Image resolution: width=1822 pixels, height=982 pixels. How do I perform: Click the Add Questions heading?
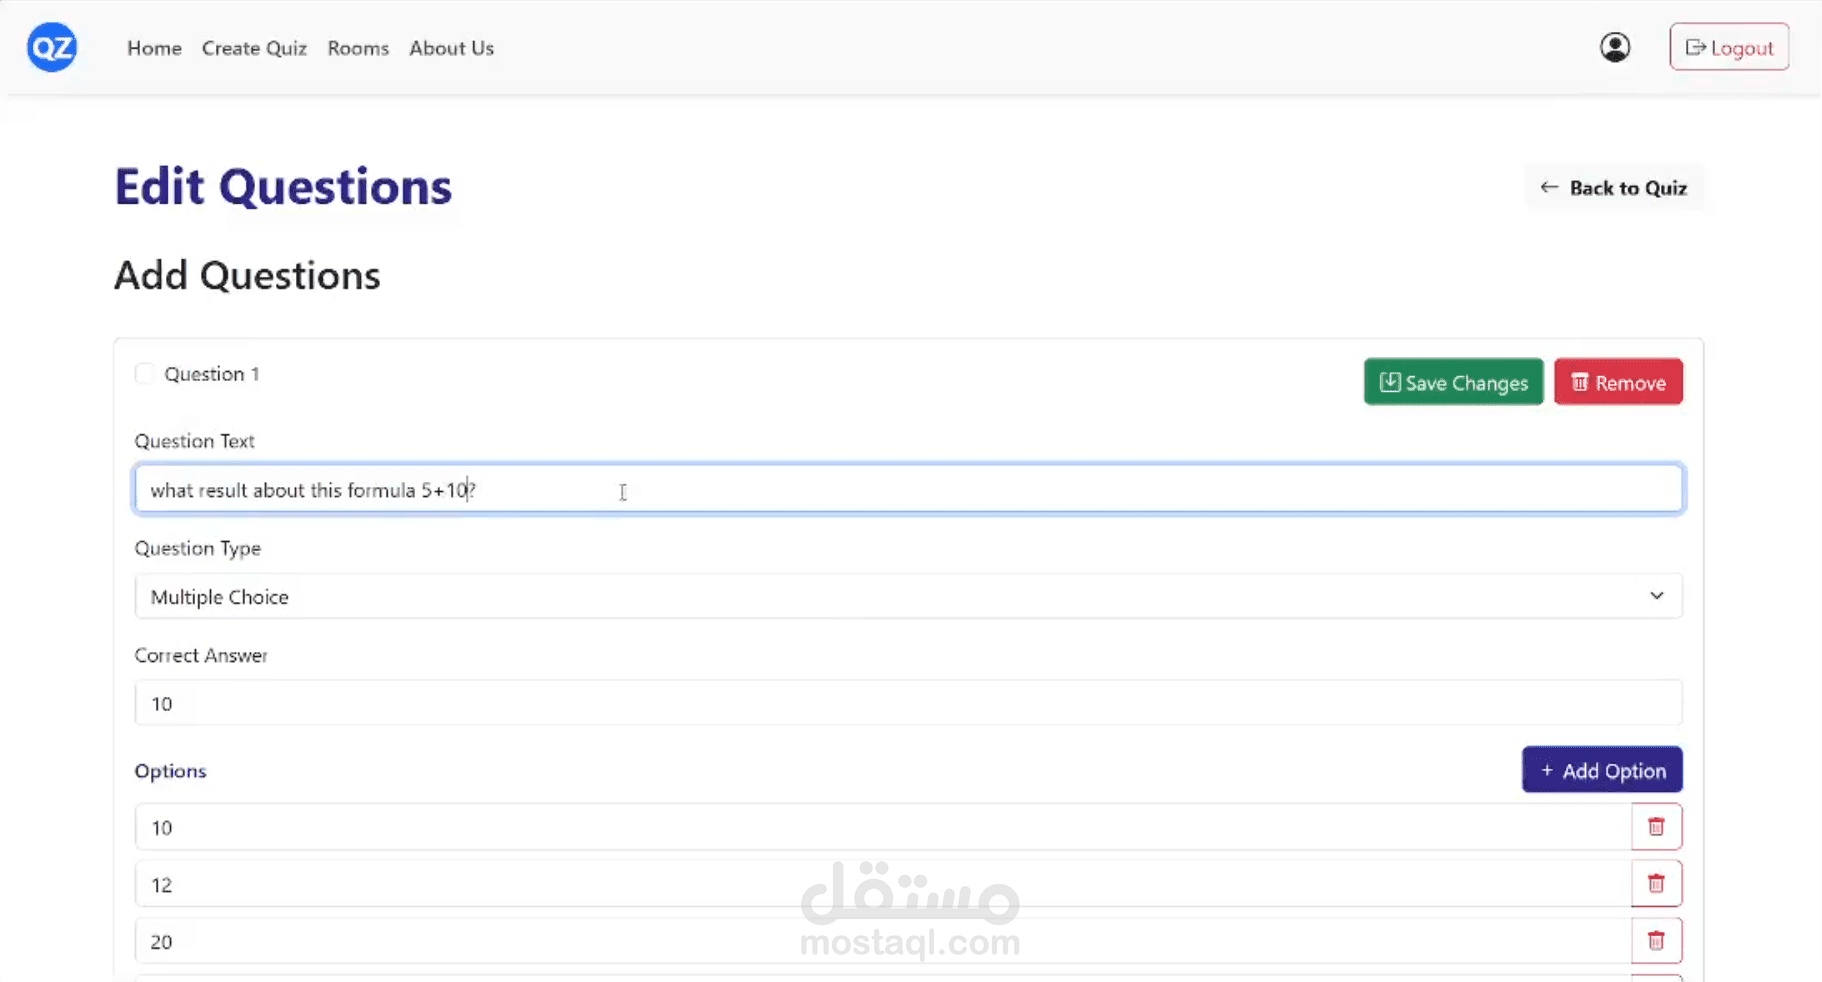coord(247,276)
